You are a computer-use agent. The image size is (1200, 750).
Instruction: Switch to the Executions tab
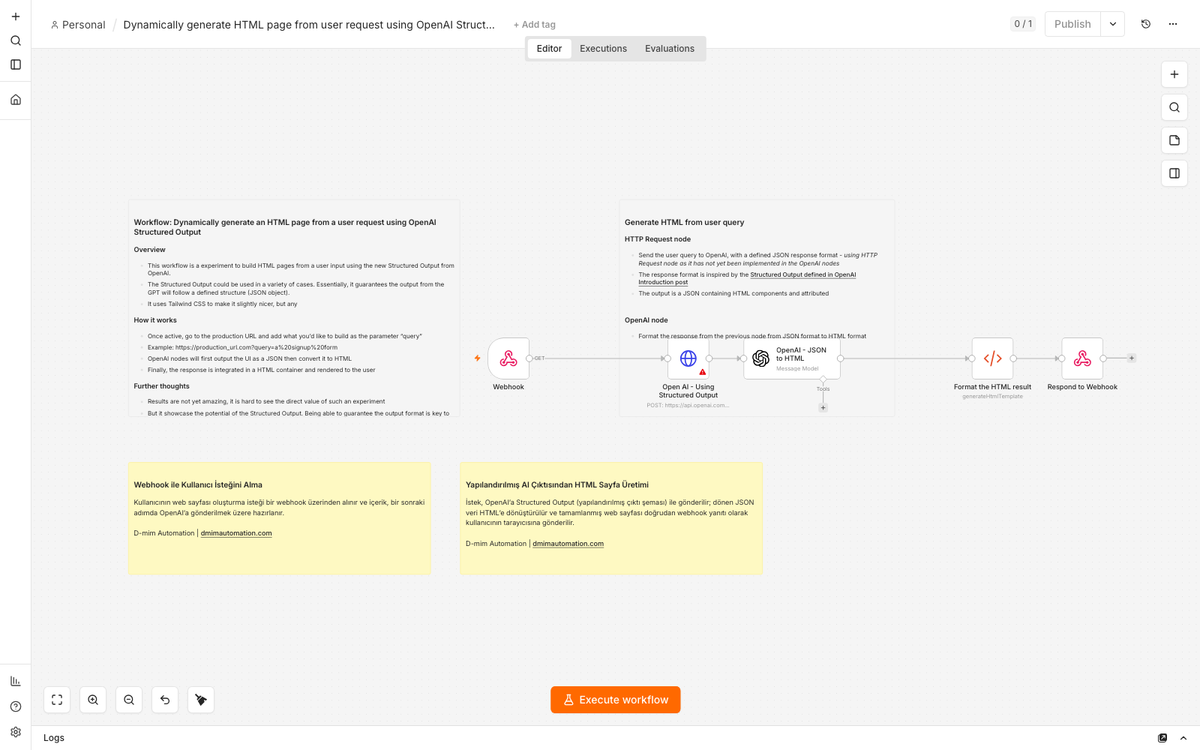tap(603, 48)
